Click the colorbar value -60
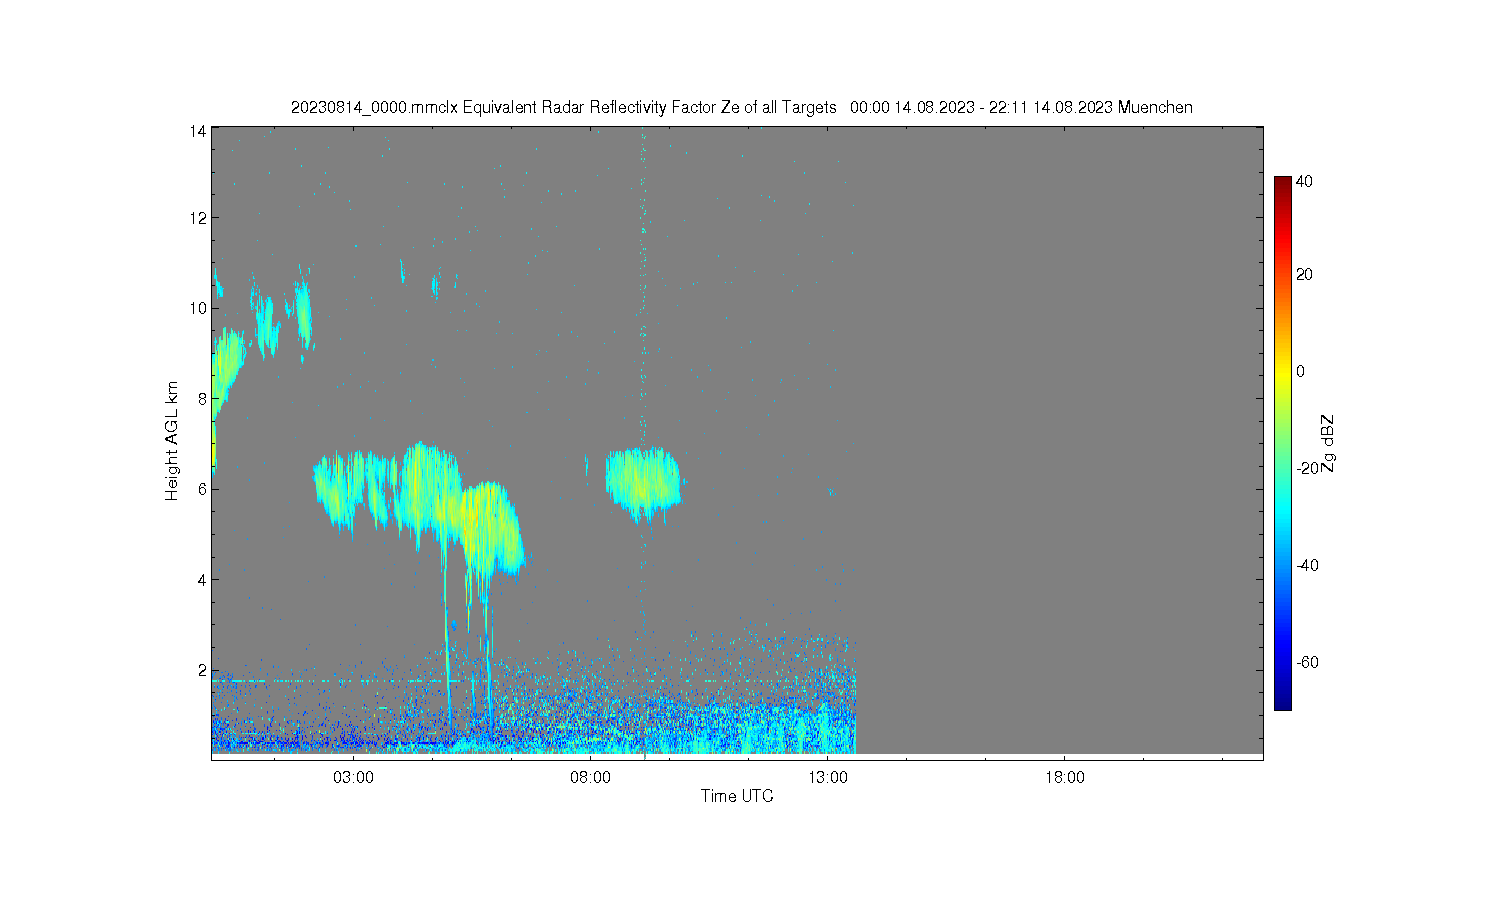 point(1305,662)
